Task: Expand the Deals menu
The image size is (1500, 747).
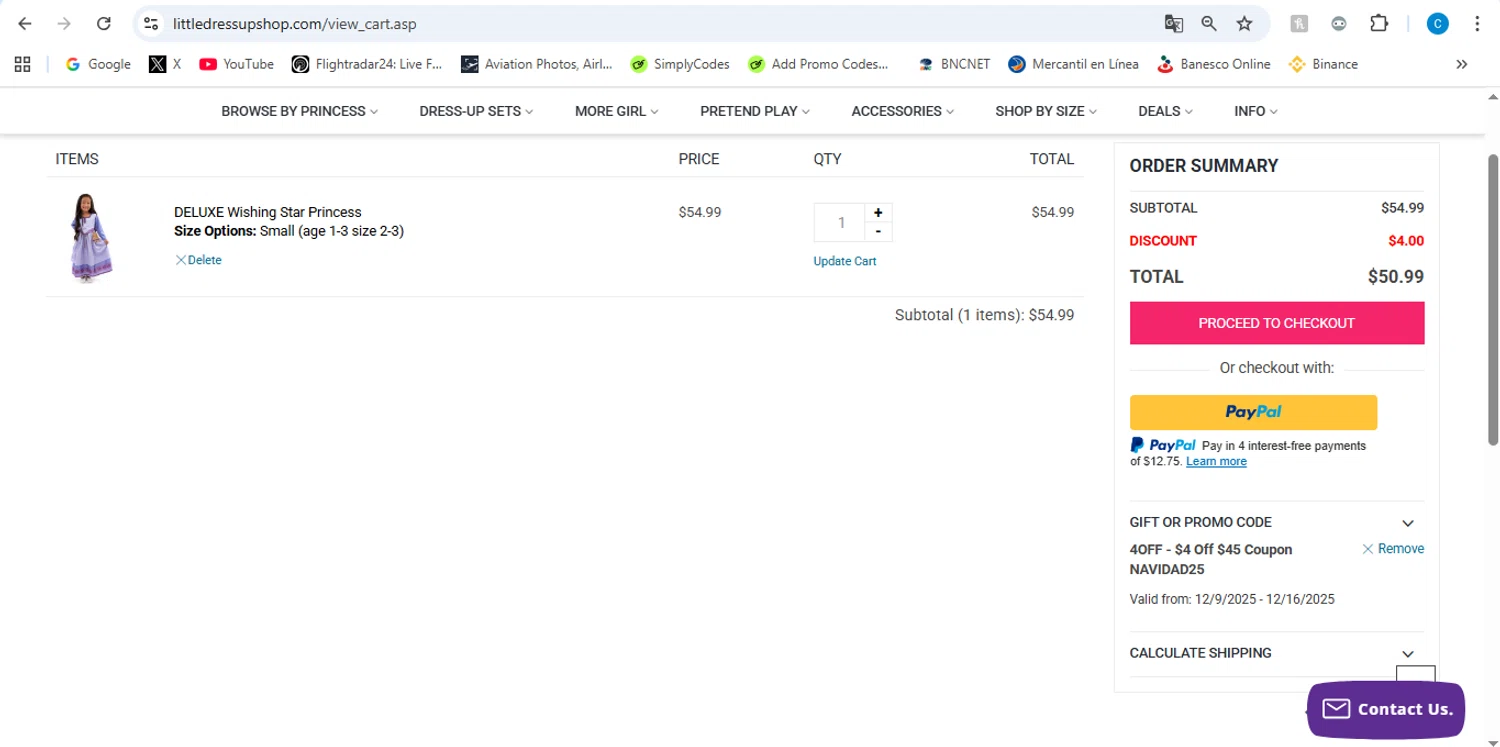Action: coord(1165,111)
